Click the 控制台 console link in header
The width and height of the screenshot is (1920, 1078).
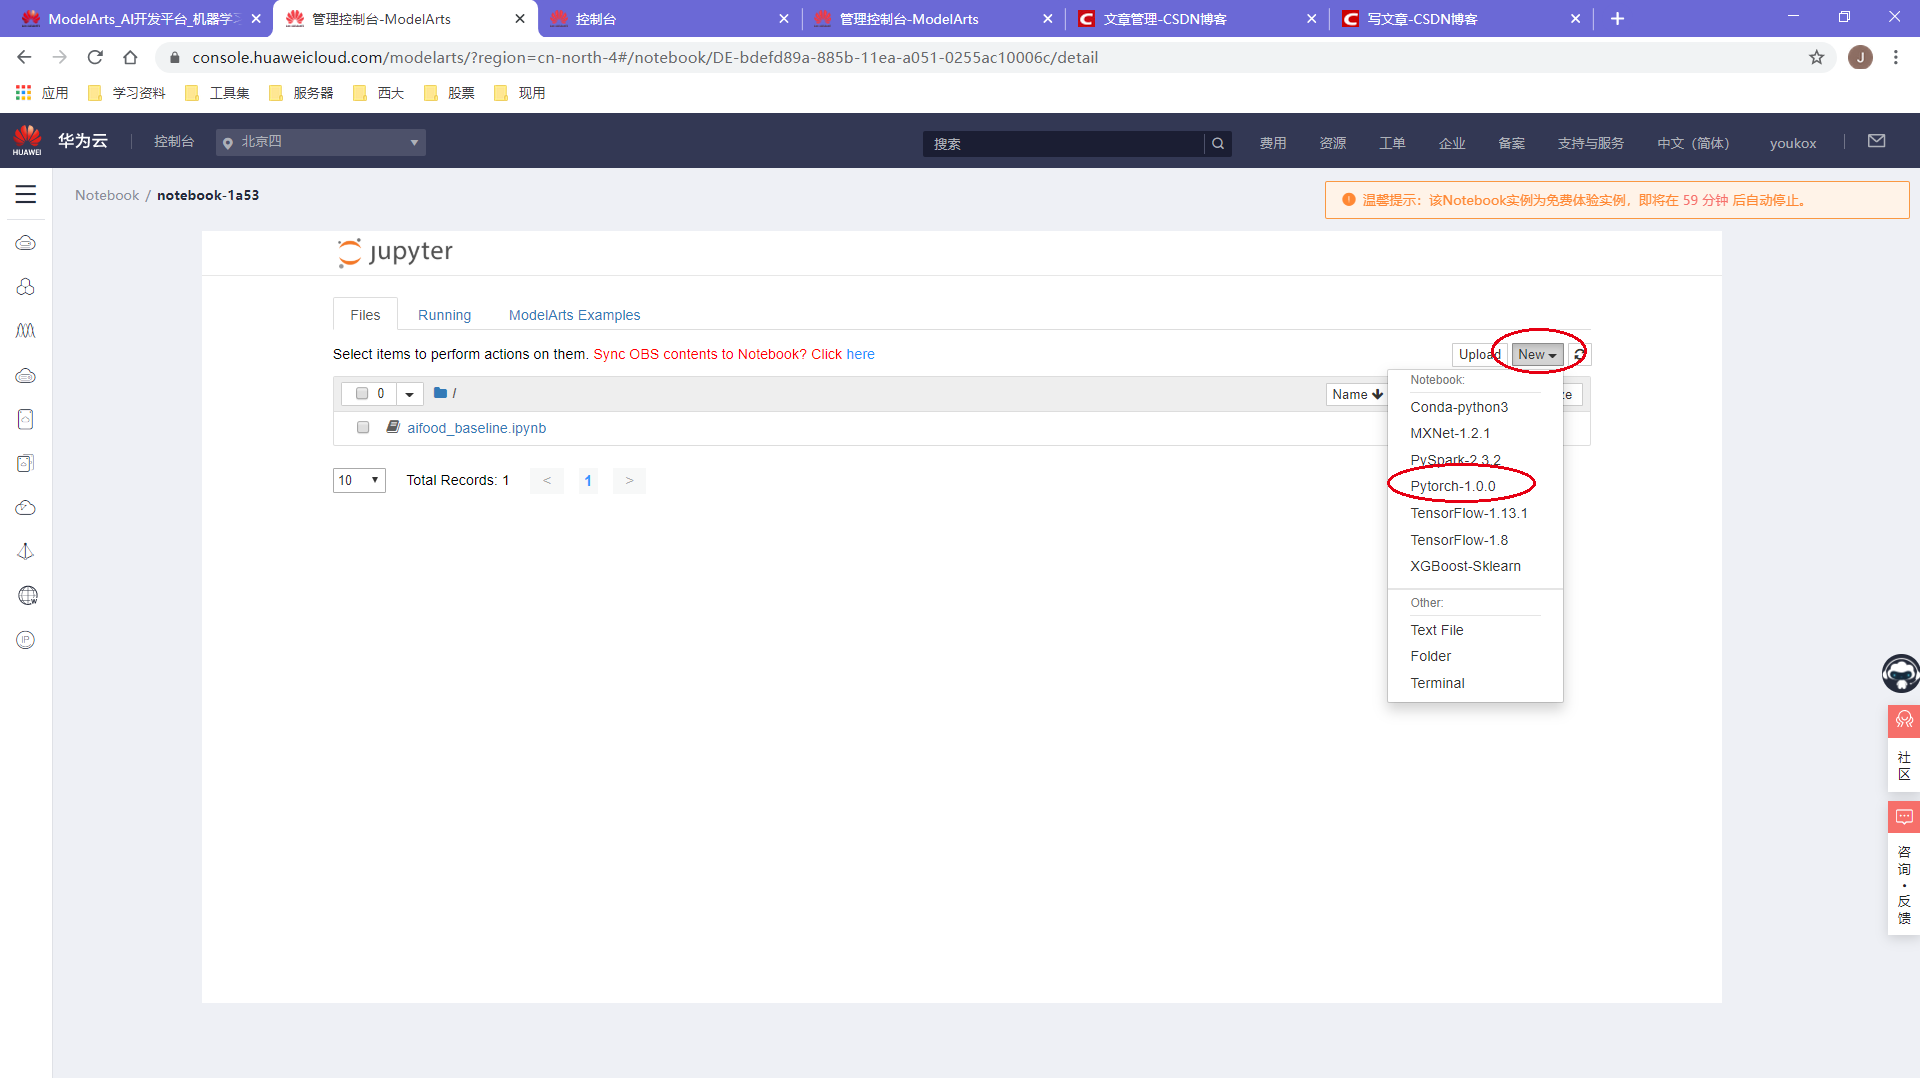pyautogui.click(x=174, y=142)
